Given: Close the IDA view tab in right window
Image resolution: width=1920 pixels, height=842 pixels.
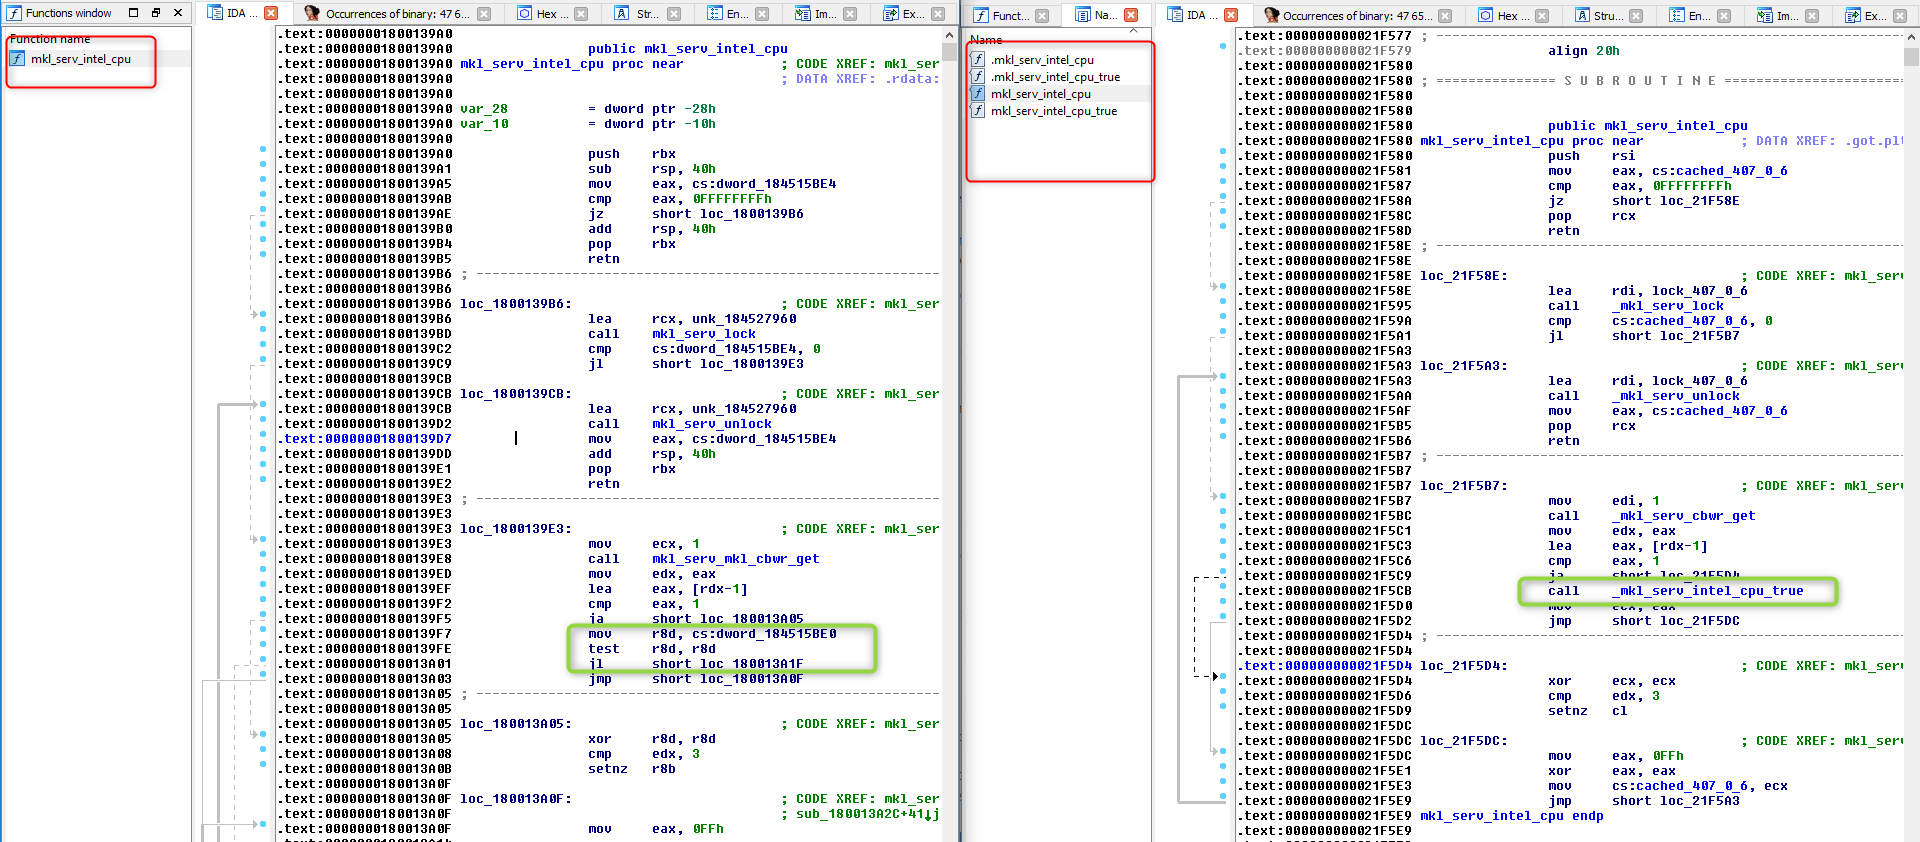Looking at the screenshot, I should pyautogui.click(x=1231, y=15).
